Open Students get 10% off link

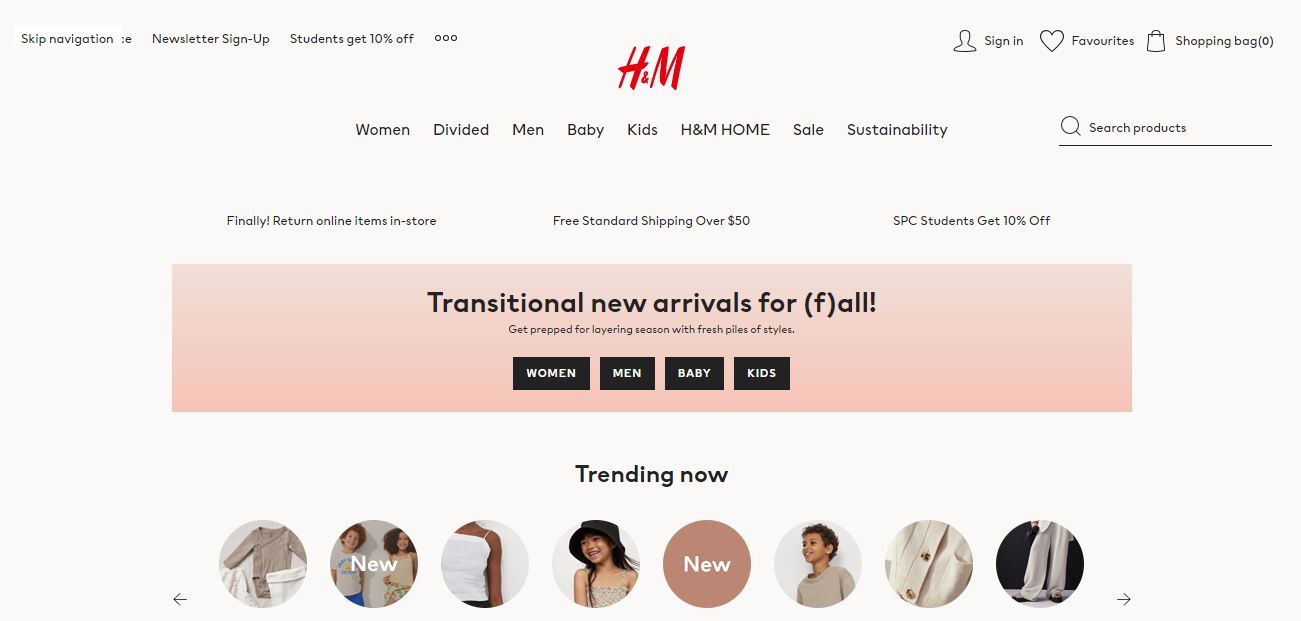point(352,39)
